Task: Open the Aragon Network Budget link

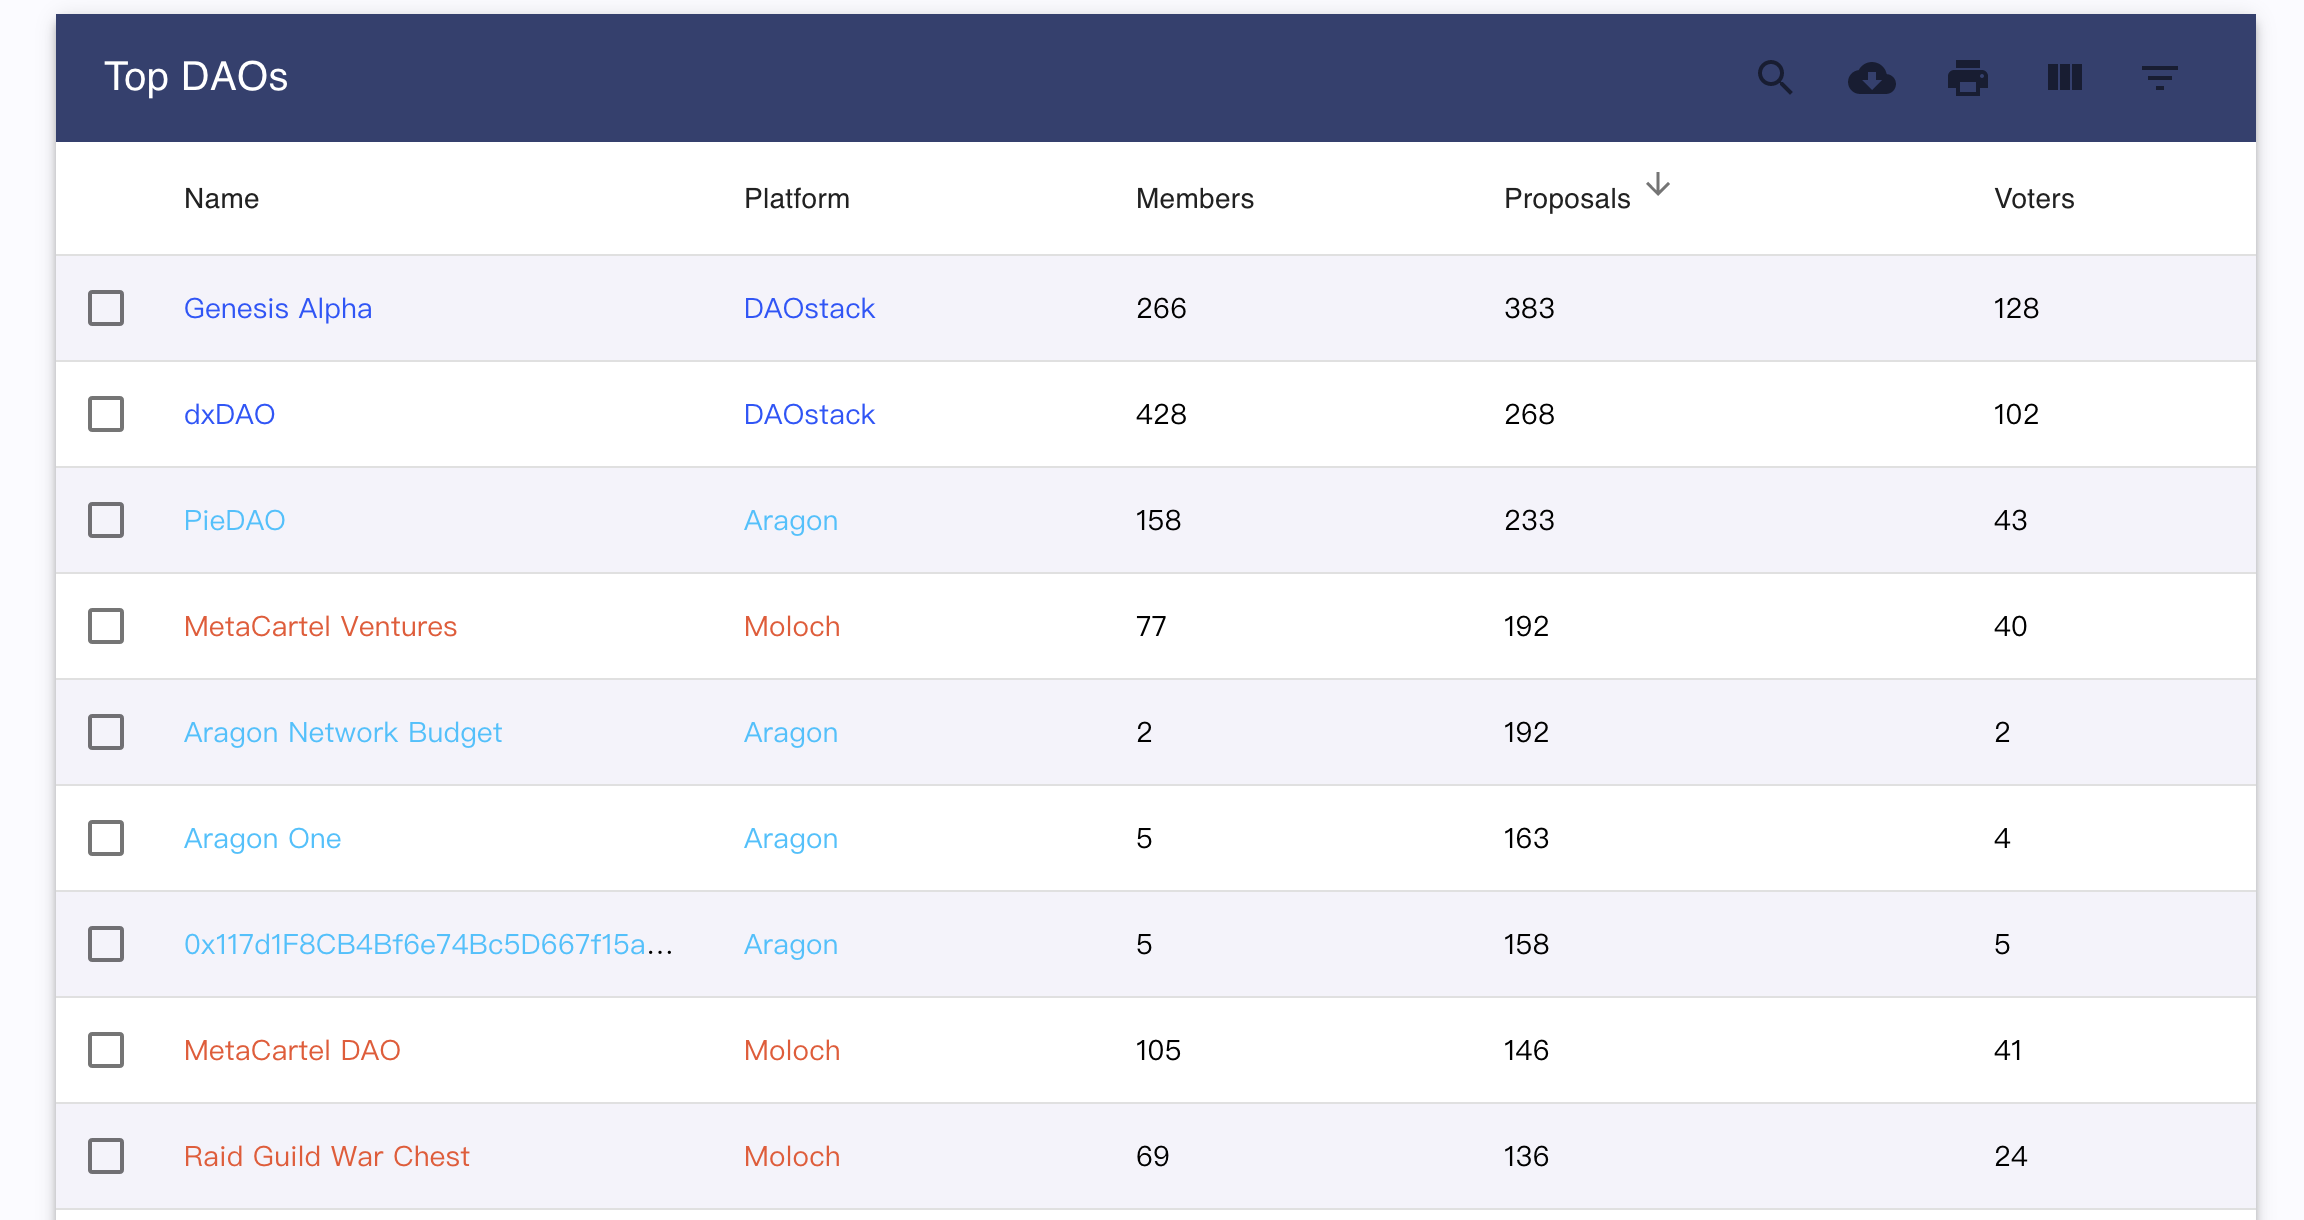Action: click(x=342, y=732)
